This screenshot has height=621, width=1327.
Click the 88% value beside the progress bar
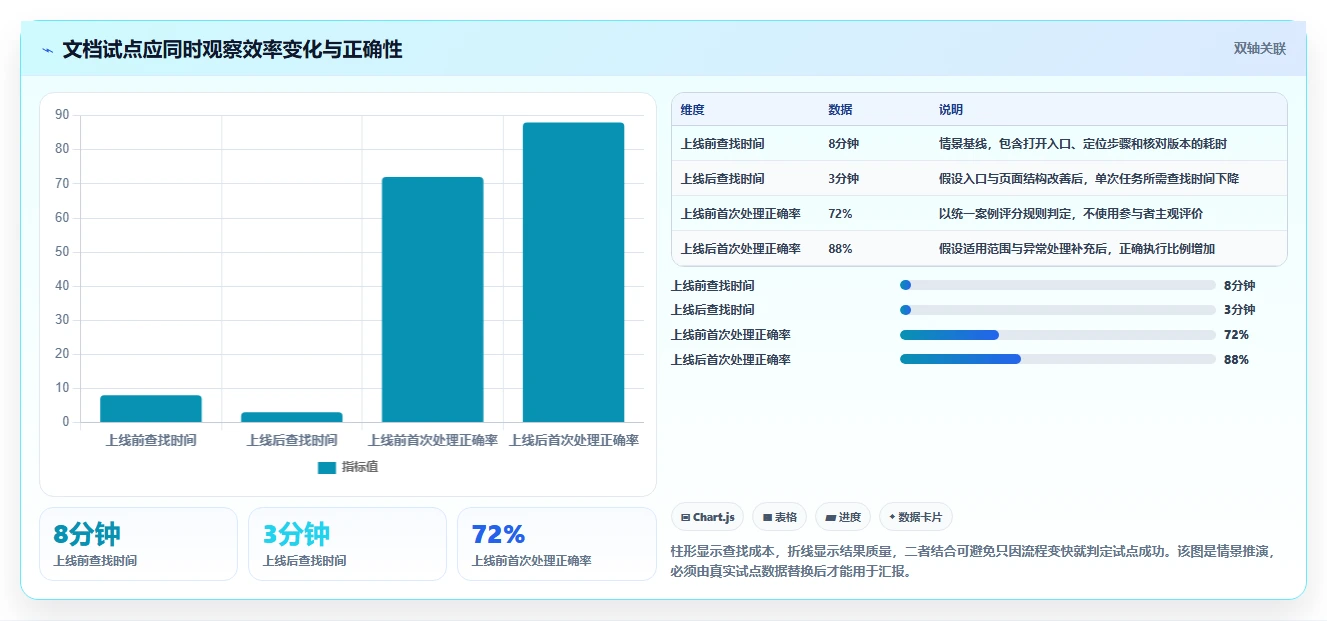click(x=1236, y=359)
